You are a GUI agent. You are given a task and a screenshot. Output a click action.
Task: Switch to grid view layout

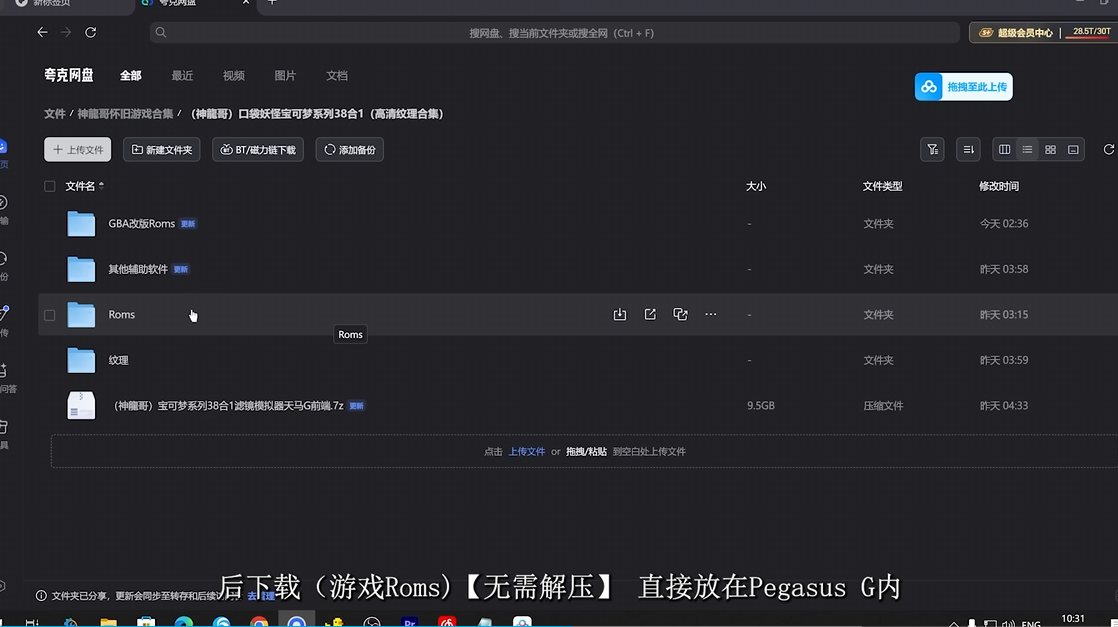(x=1050, y=149)
